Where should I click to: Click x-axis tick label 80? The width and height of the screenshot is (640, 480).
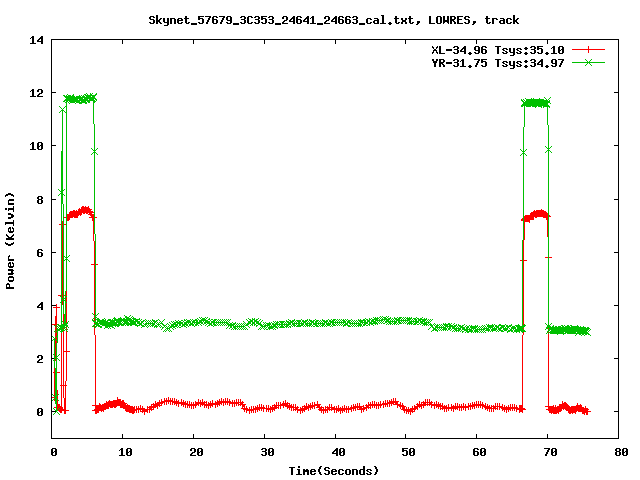(x=621, y=452)
